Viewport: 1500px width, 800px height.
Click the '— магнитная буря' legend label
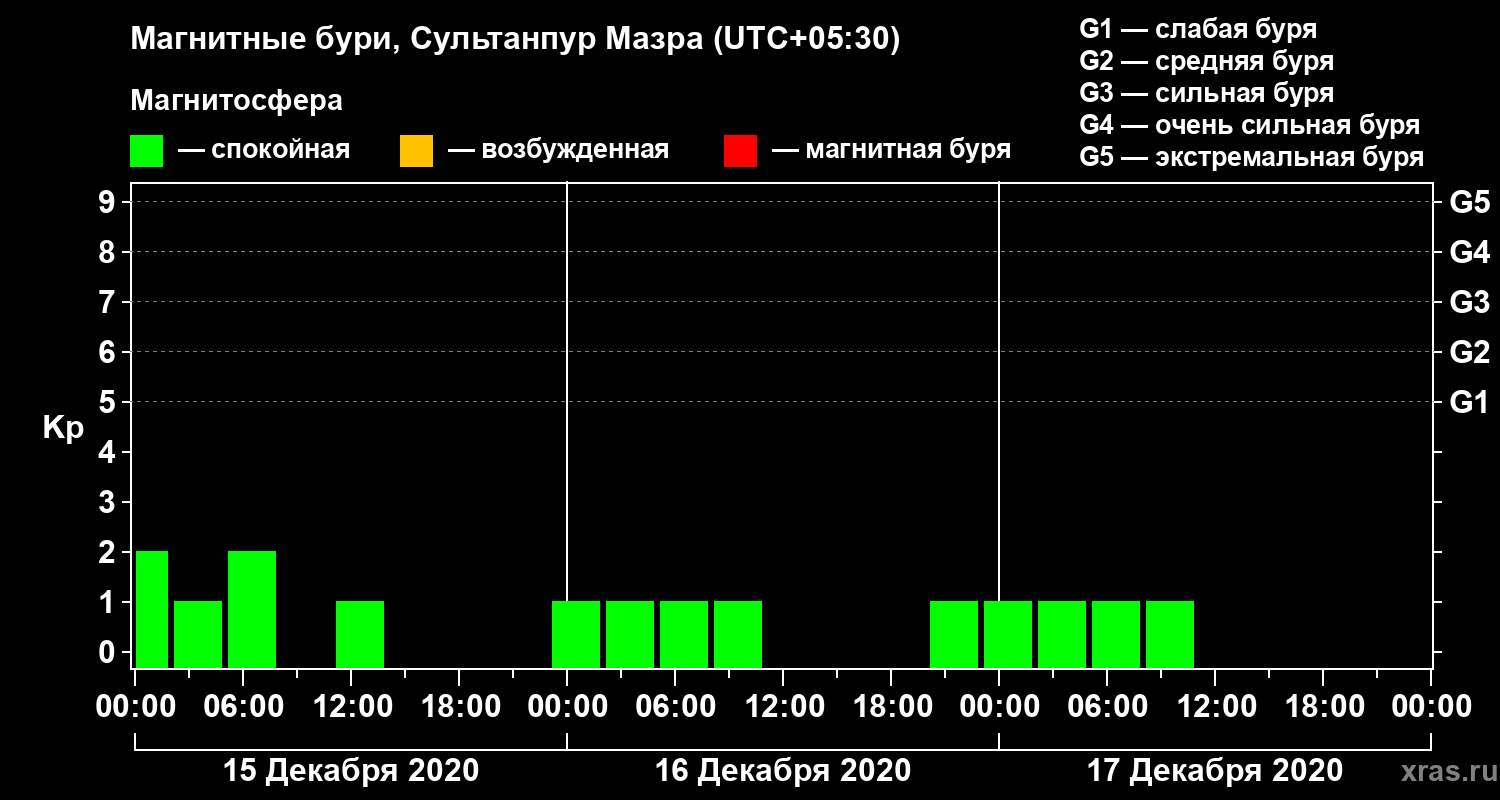pyautogui.click(x=891, y=150)
